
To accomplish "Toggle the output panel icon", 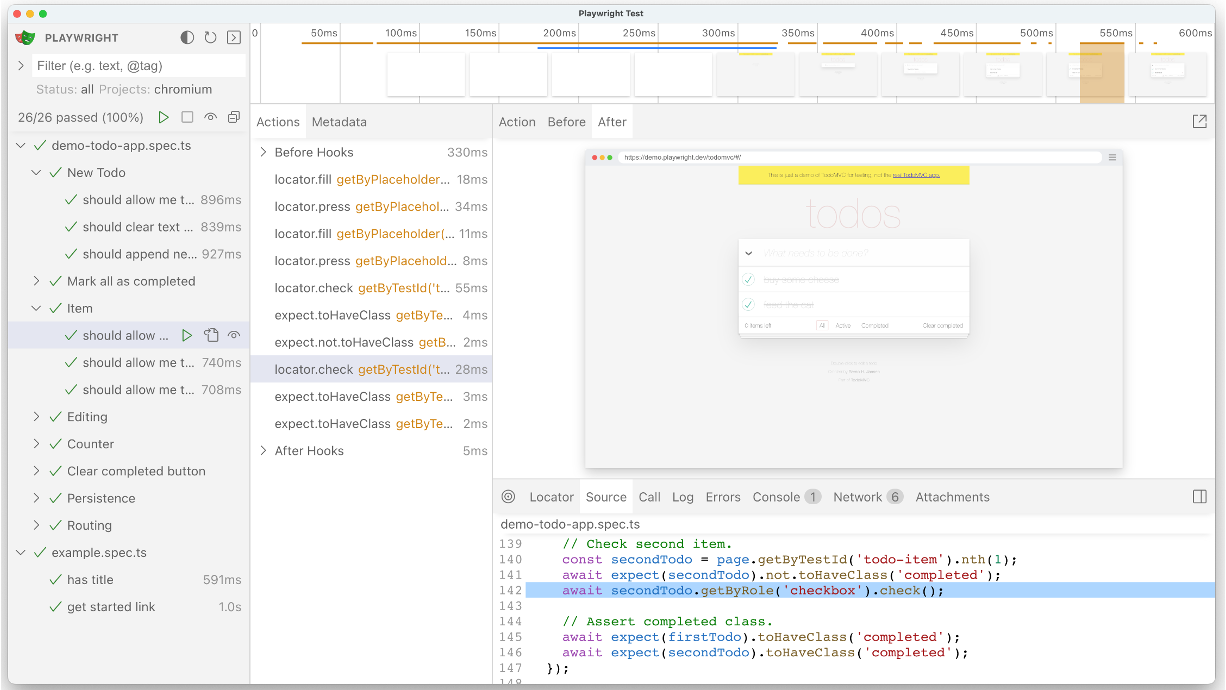I will [234, 38].
